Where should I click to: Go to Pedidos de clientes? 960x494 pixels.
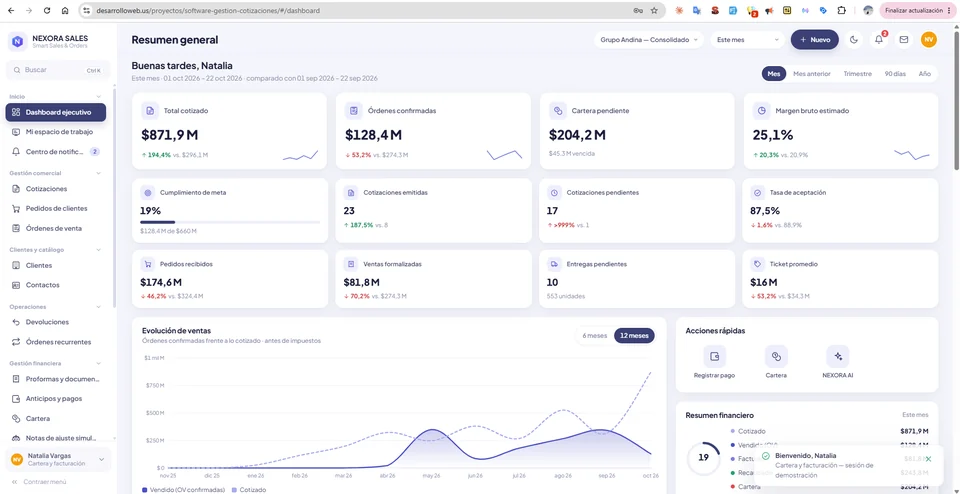tap(56, 209)
